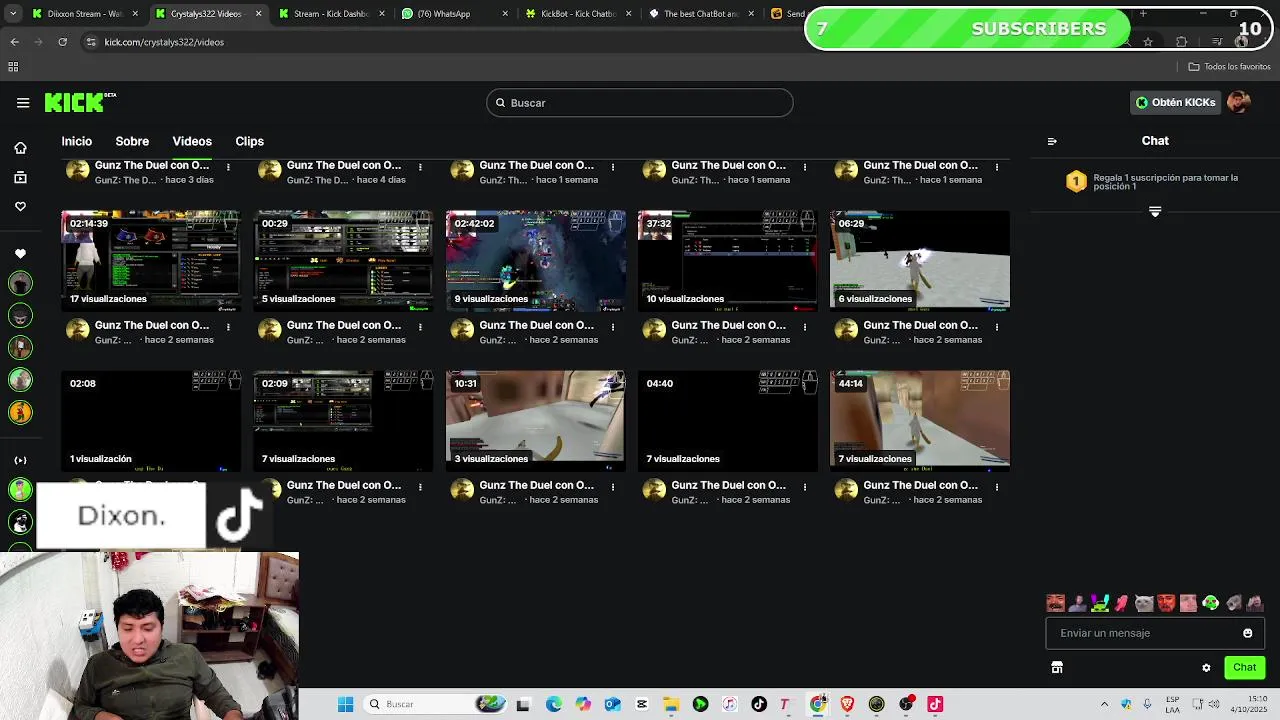1280x720 pixels.
Task: Open the Kick hamburger sidebar menu
Action: coord(23,103)
